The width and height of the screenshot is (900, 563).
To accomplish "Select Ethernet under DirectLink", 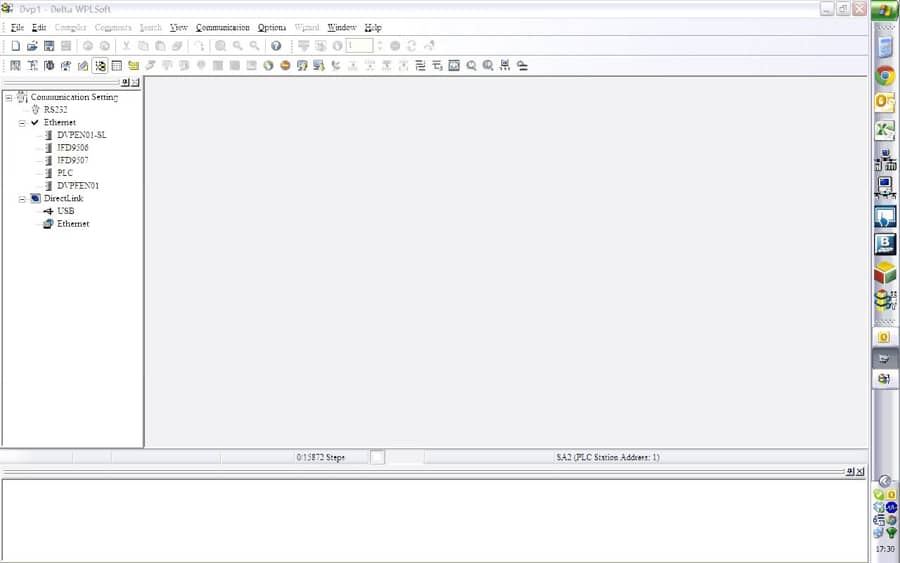I will pyautogui.click(x=73, y=223).
